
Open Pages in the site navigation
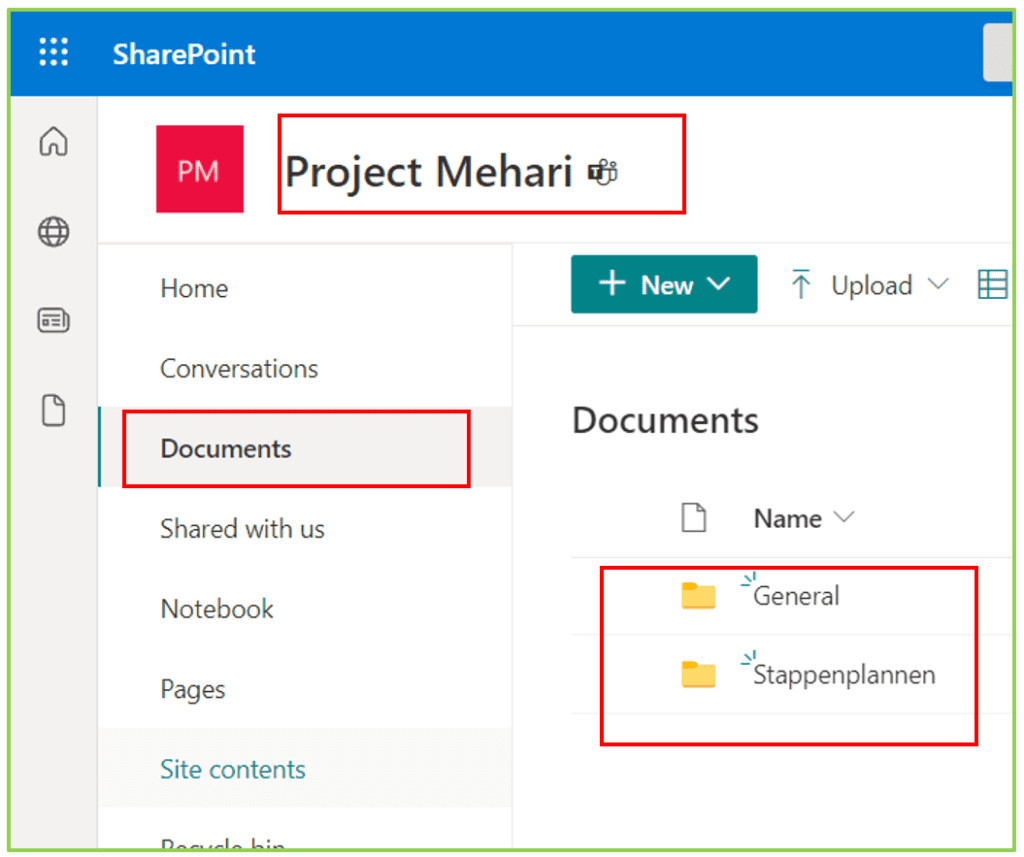tap(193, 690)
